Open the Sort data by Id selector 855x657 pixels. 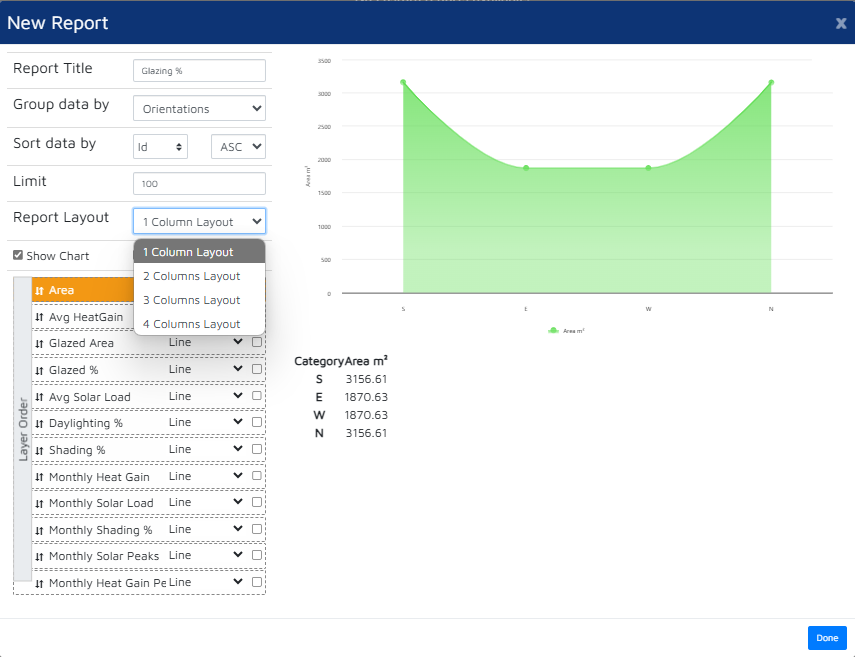[x=160, y=147]
